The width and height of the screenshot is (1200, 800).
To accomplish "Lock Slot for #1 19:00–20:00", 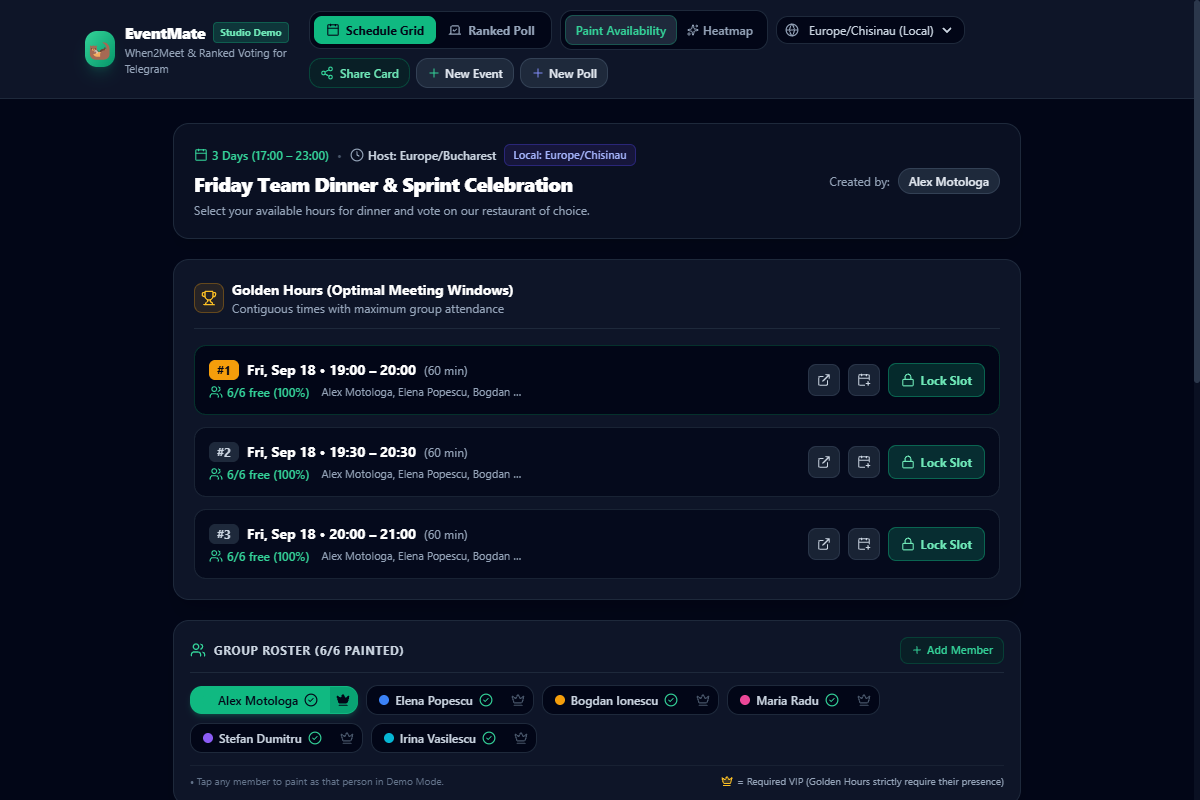I will 937,380.
